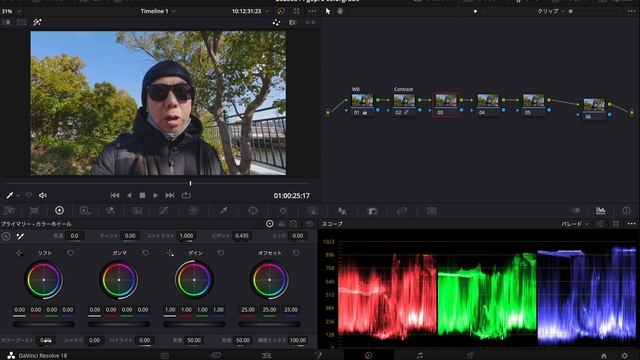The height and width of the screenshot is (360, 640).
Task: Open the Fairlight music note page
Action: click(420, 356)
